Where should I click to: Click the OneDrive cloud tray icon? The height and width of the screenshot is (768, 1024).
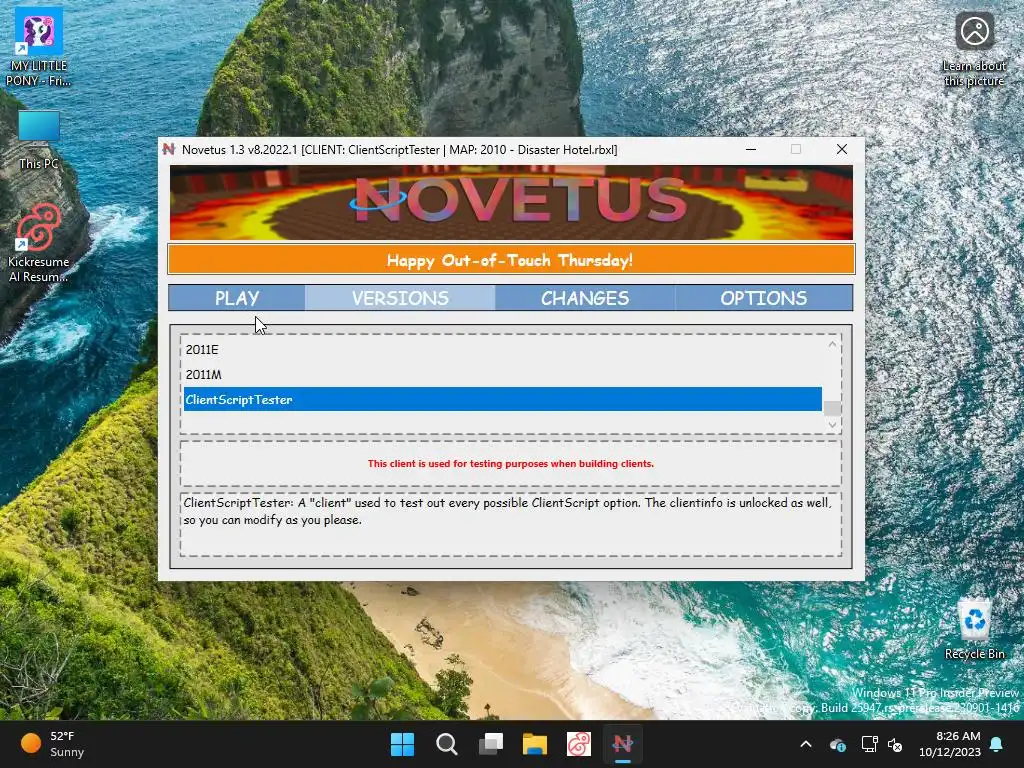(x=838, y=744)
